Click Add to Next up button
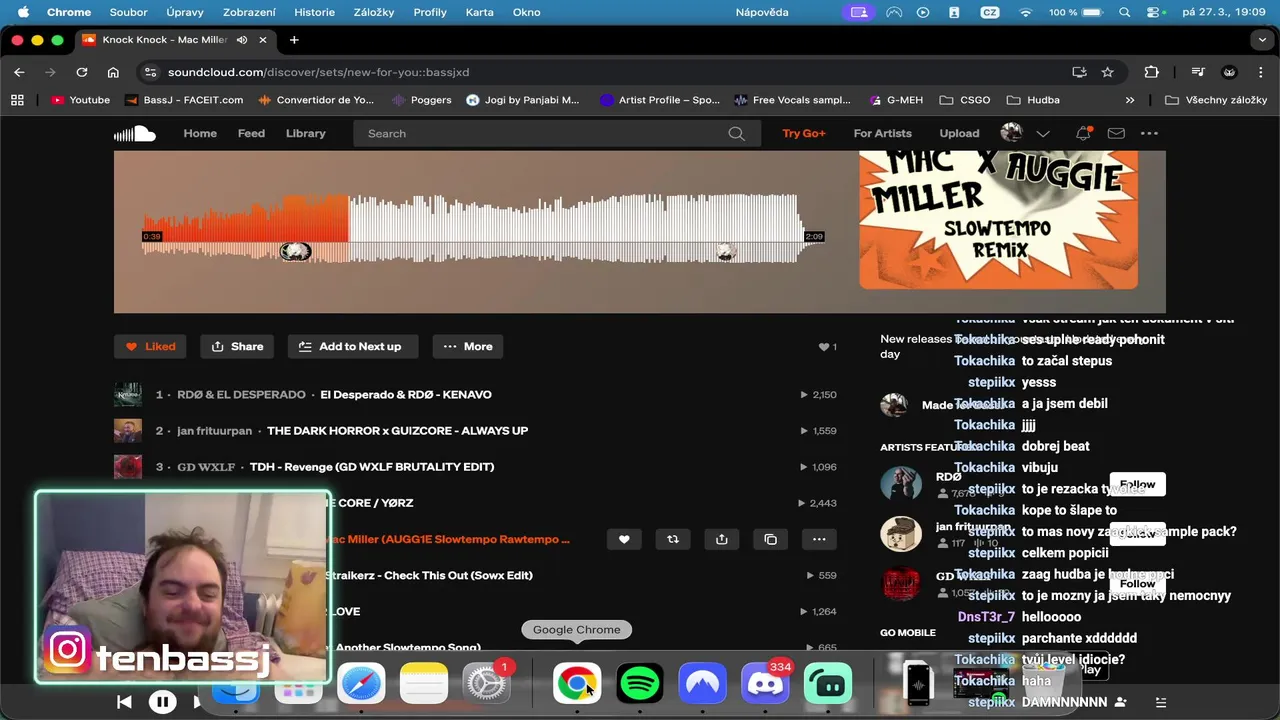The height and width of the screenshot is (720, 1280). [x=353, y=346]
